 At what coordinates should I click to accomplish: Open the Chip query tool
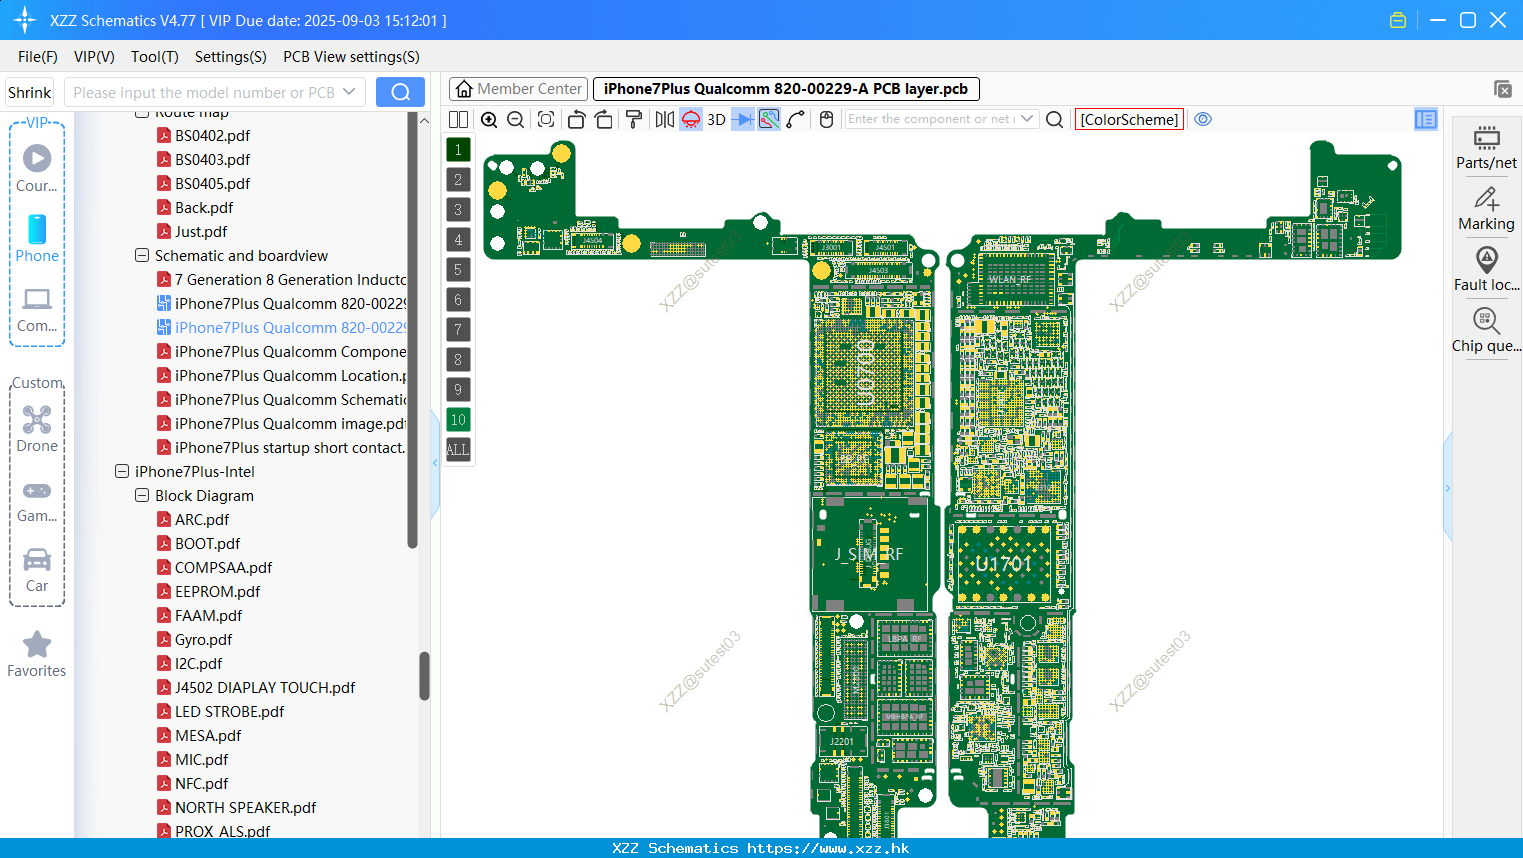tap(1486, 331)
